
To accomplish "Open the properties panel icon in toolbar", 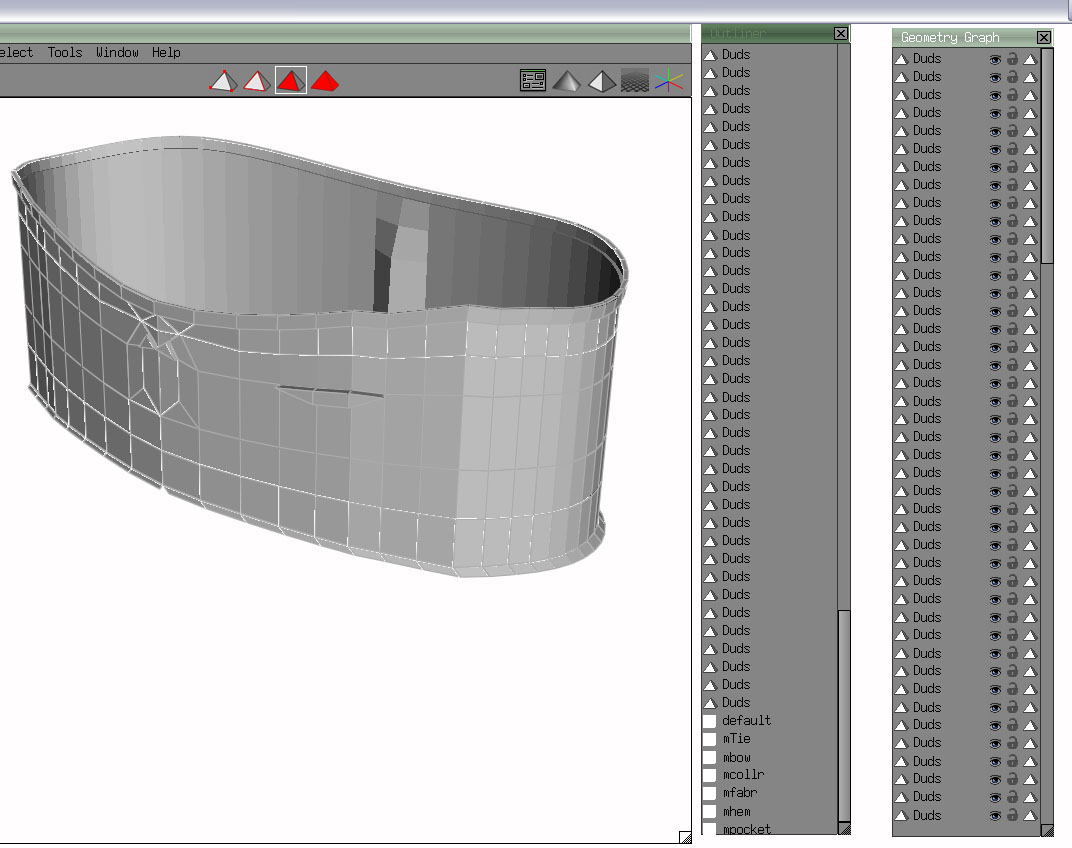I will click(x=533, y=81).
